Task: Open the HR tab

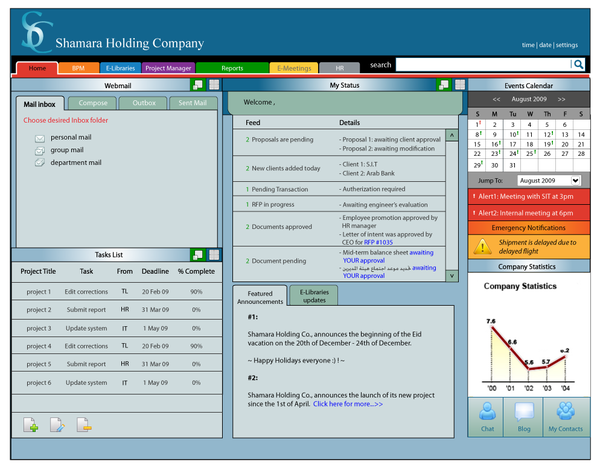Action: click(339, 68)
